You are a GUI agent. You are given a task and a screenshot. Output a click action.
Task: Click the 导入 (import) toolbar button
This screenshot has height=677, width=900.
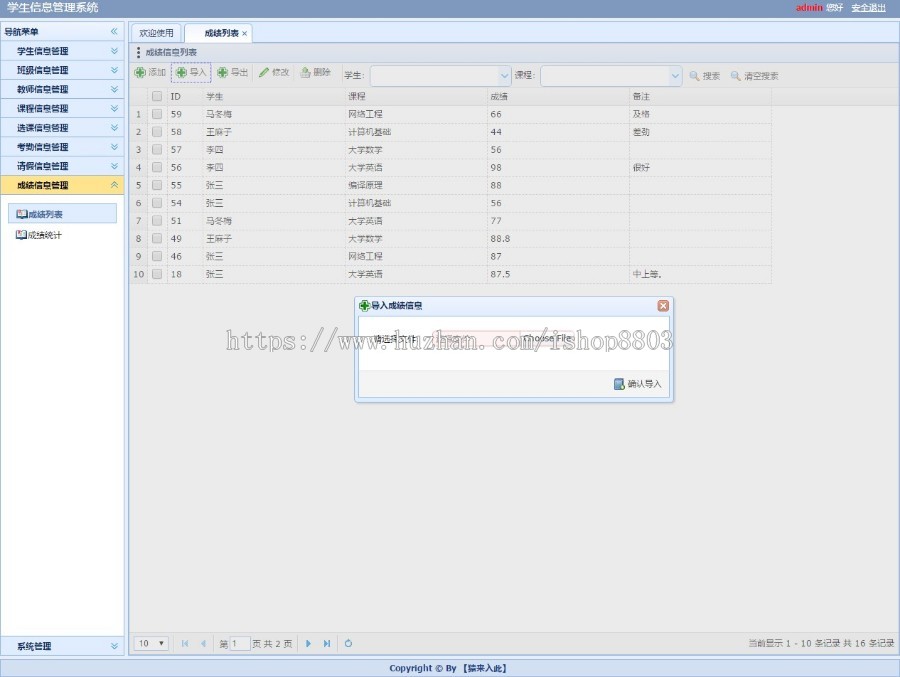coord(191,72)
